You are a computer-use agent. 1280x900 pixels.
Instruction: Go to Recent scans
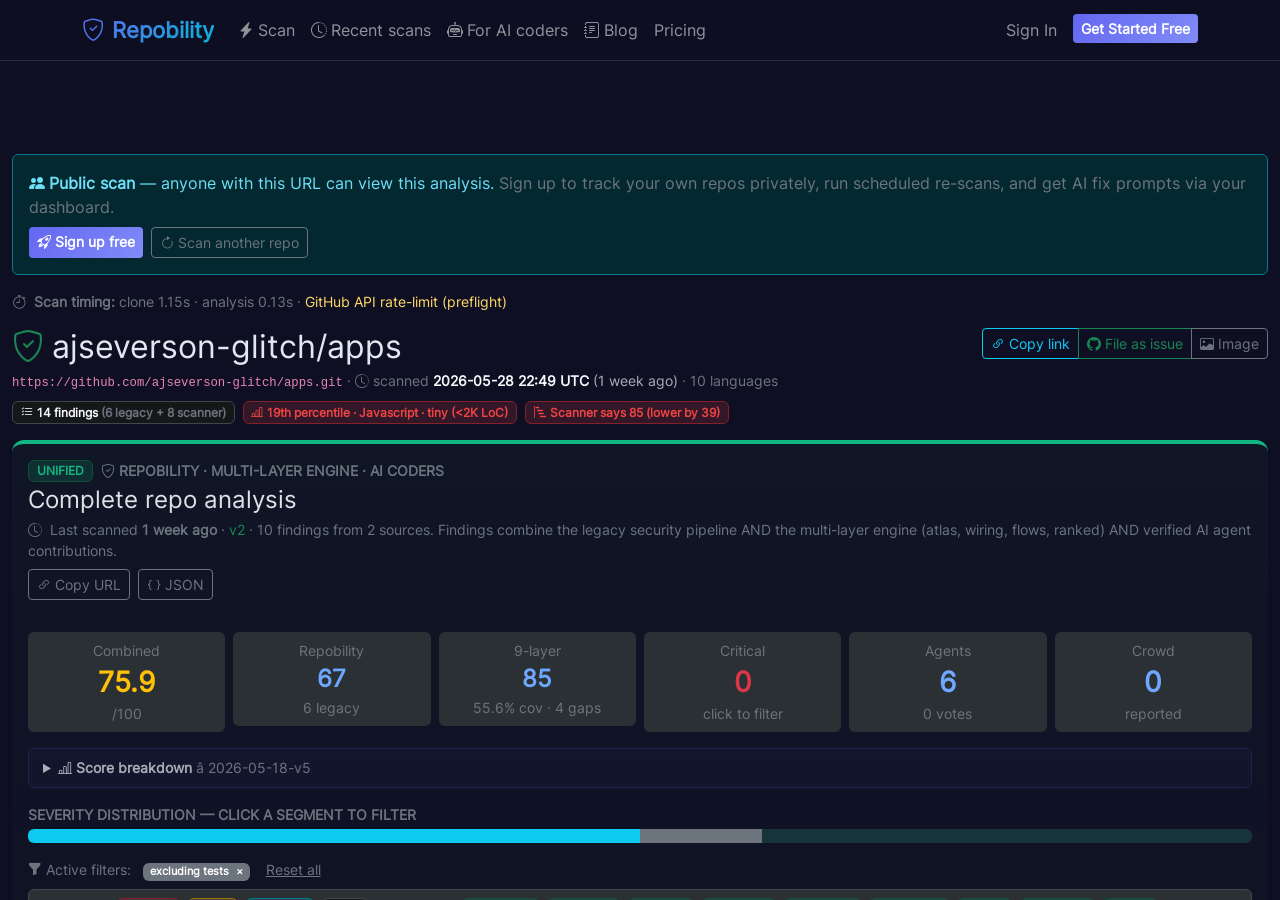click(x=371, y=30)
